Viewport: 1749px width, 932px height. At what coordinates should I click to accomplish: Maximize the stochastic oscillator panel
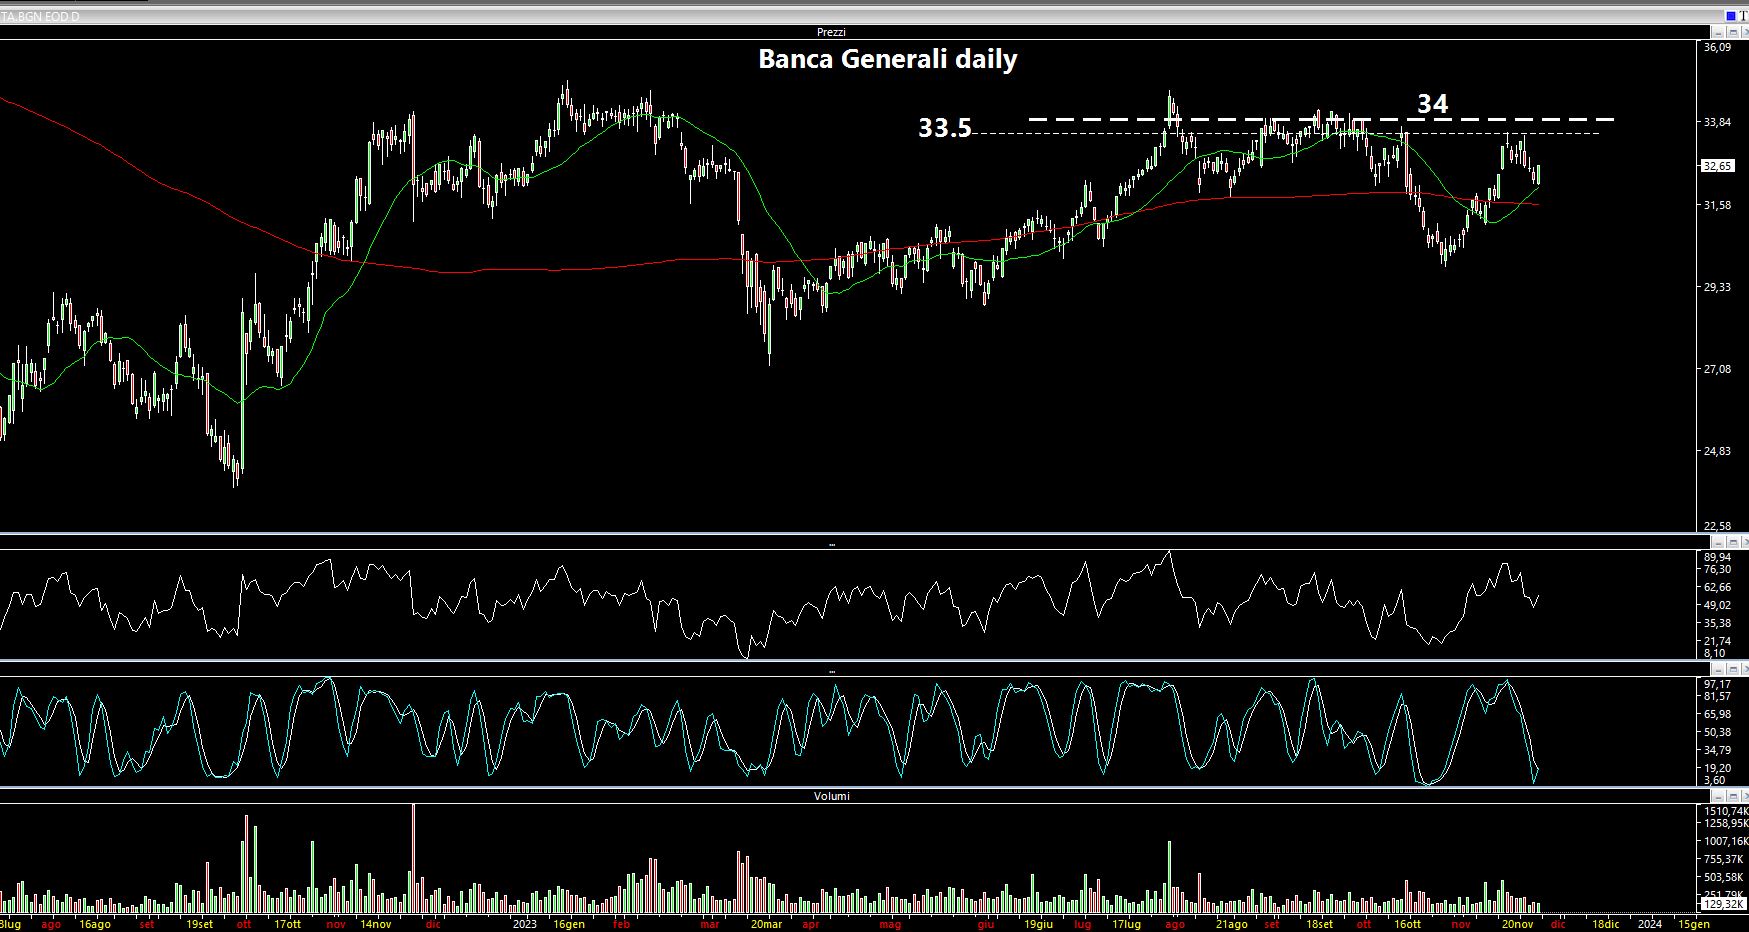click(1733, 668)
